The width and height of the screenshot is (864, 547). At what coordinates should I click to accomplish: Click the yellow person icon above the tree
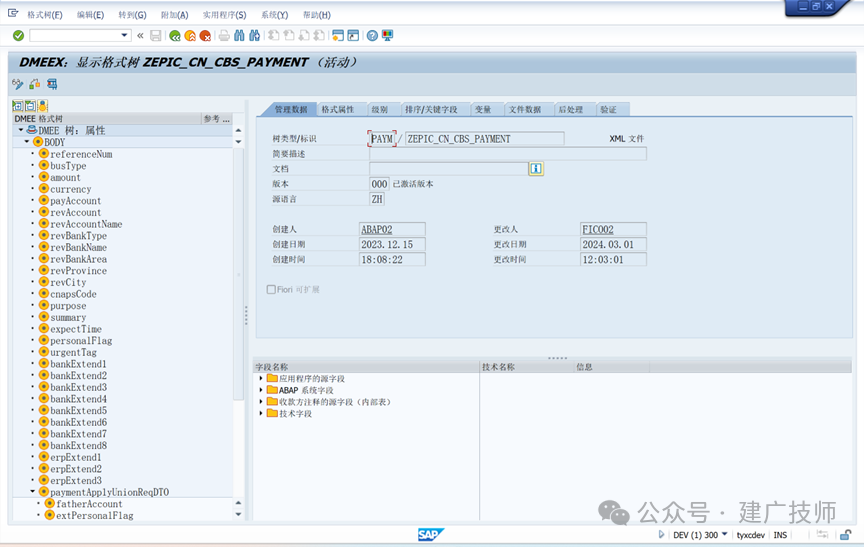tap(42, 106)
